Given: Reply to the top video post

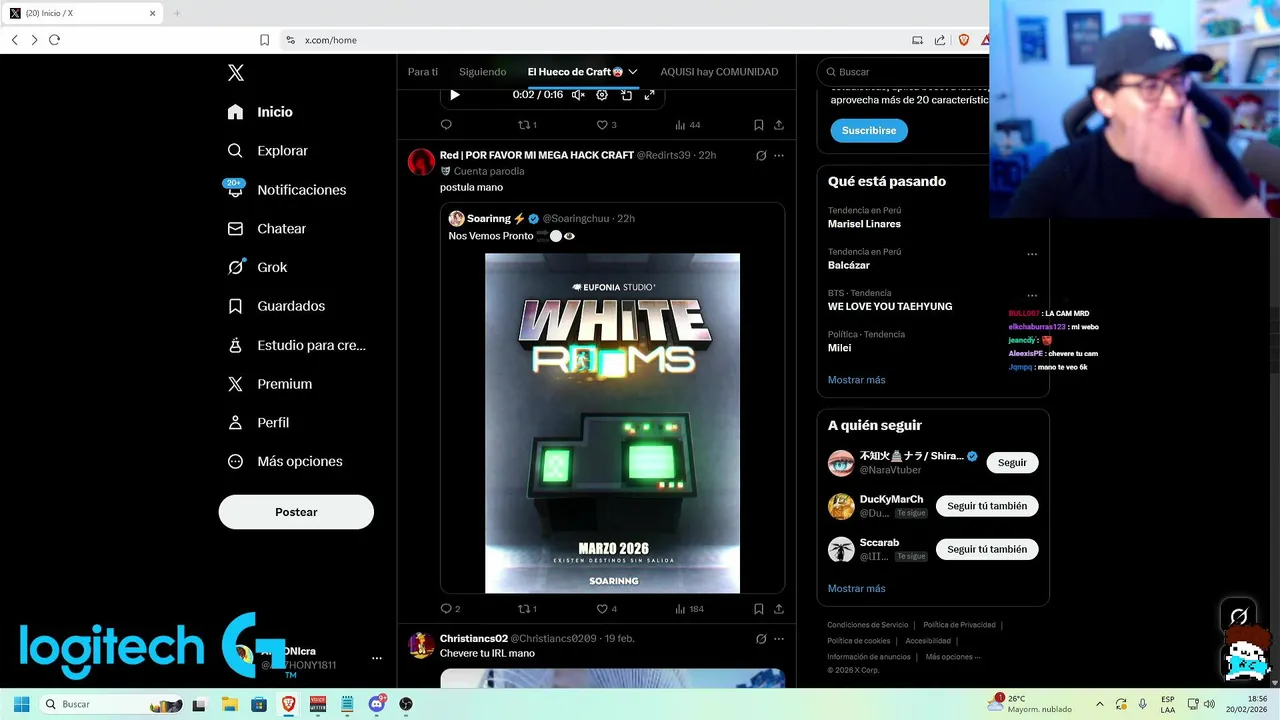Looking at the screenshot, I should click(446, 125).
